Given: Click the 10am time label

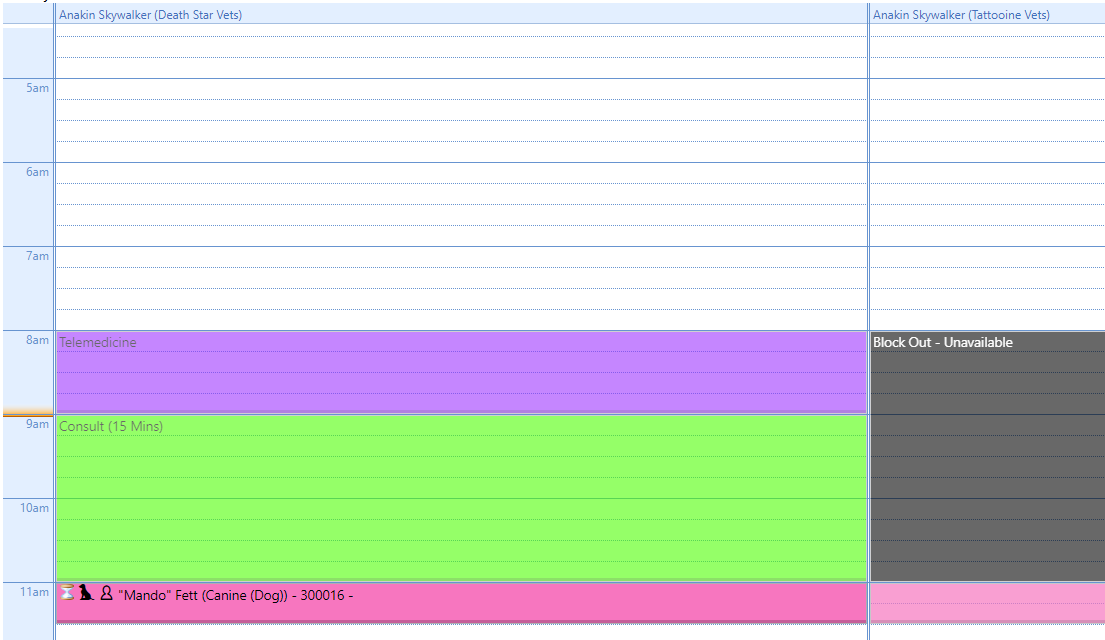Looking at the screenshot, I should coord(35,508).
